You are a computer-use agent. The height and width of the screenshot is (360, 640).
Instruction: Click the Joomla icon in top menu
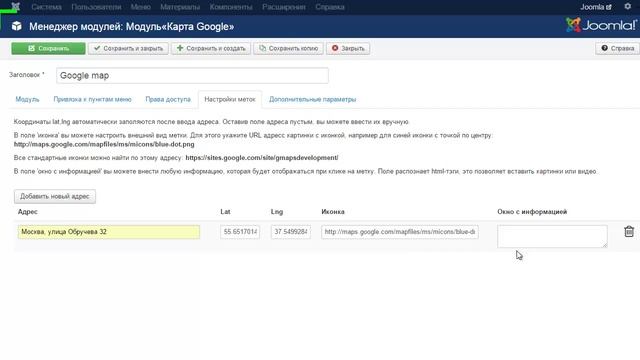[x=16, y=6]
